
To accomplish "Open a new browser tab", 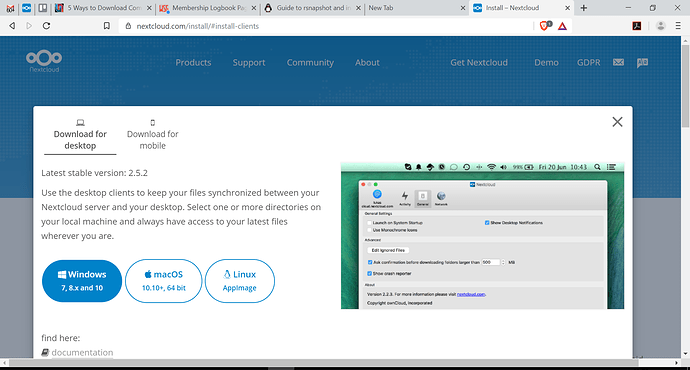I will coord(584,8).
